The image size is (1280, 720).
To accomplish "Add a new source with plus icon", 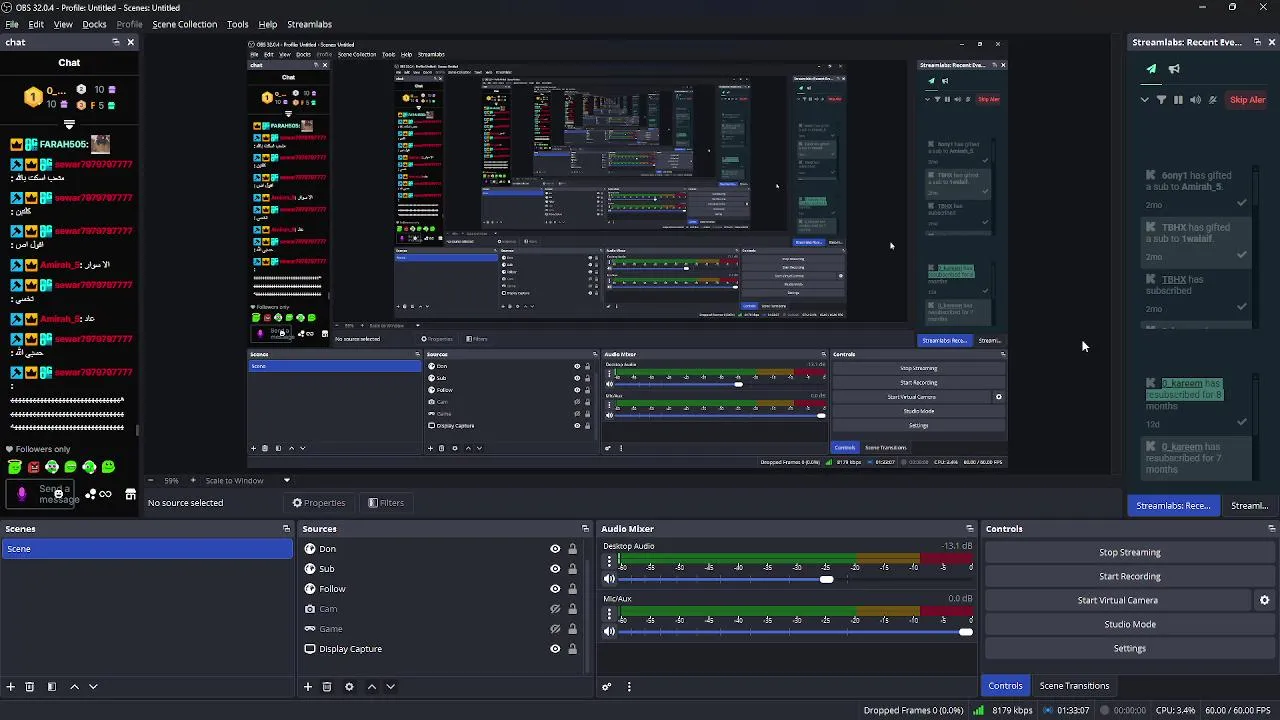I will pos(308,687).
